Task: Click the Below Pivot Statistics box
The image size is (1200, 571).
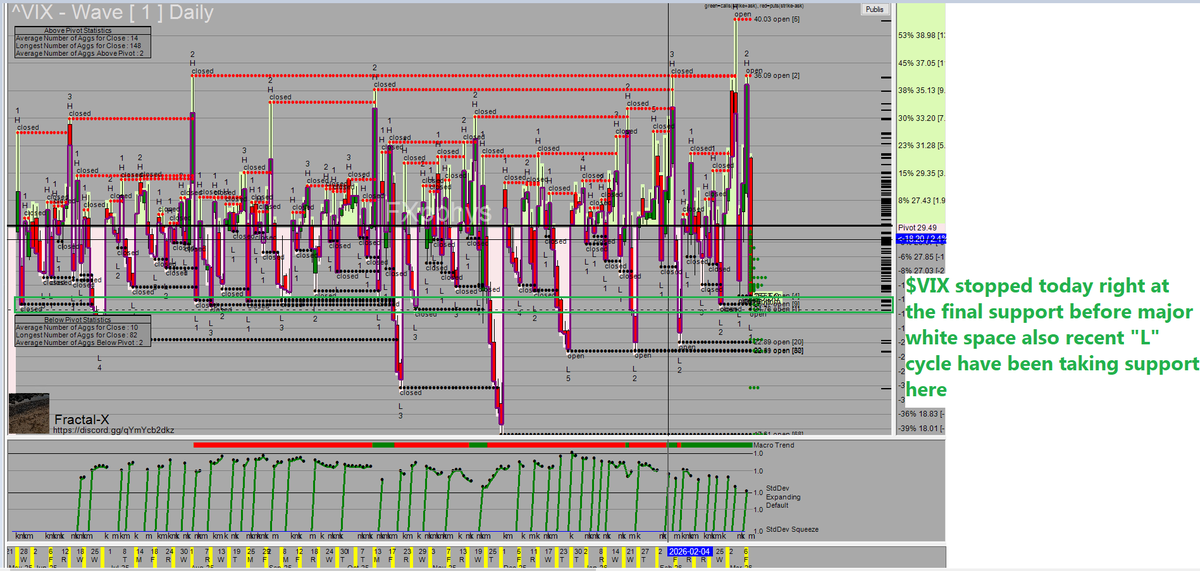Action: [81, 332]
